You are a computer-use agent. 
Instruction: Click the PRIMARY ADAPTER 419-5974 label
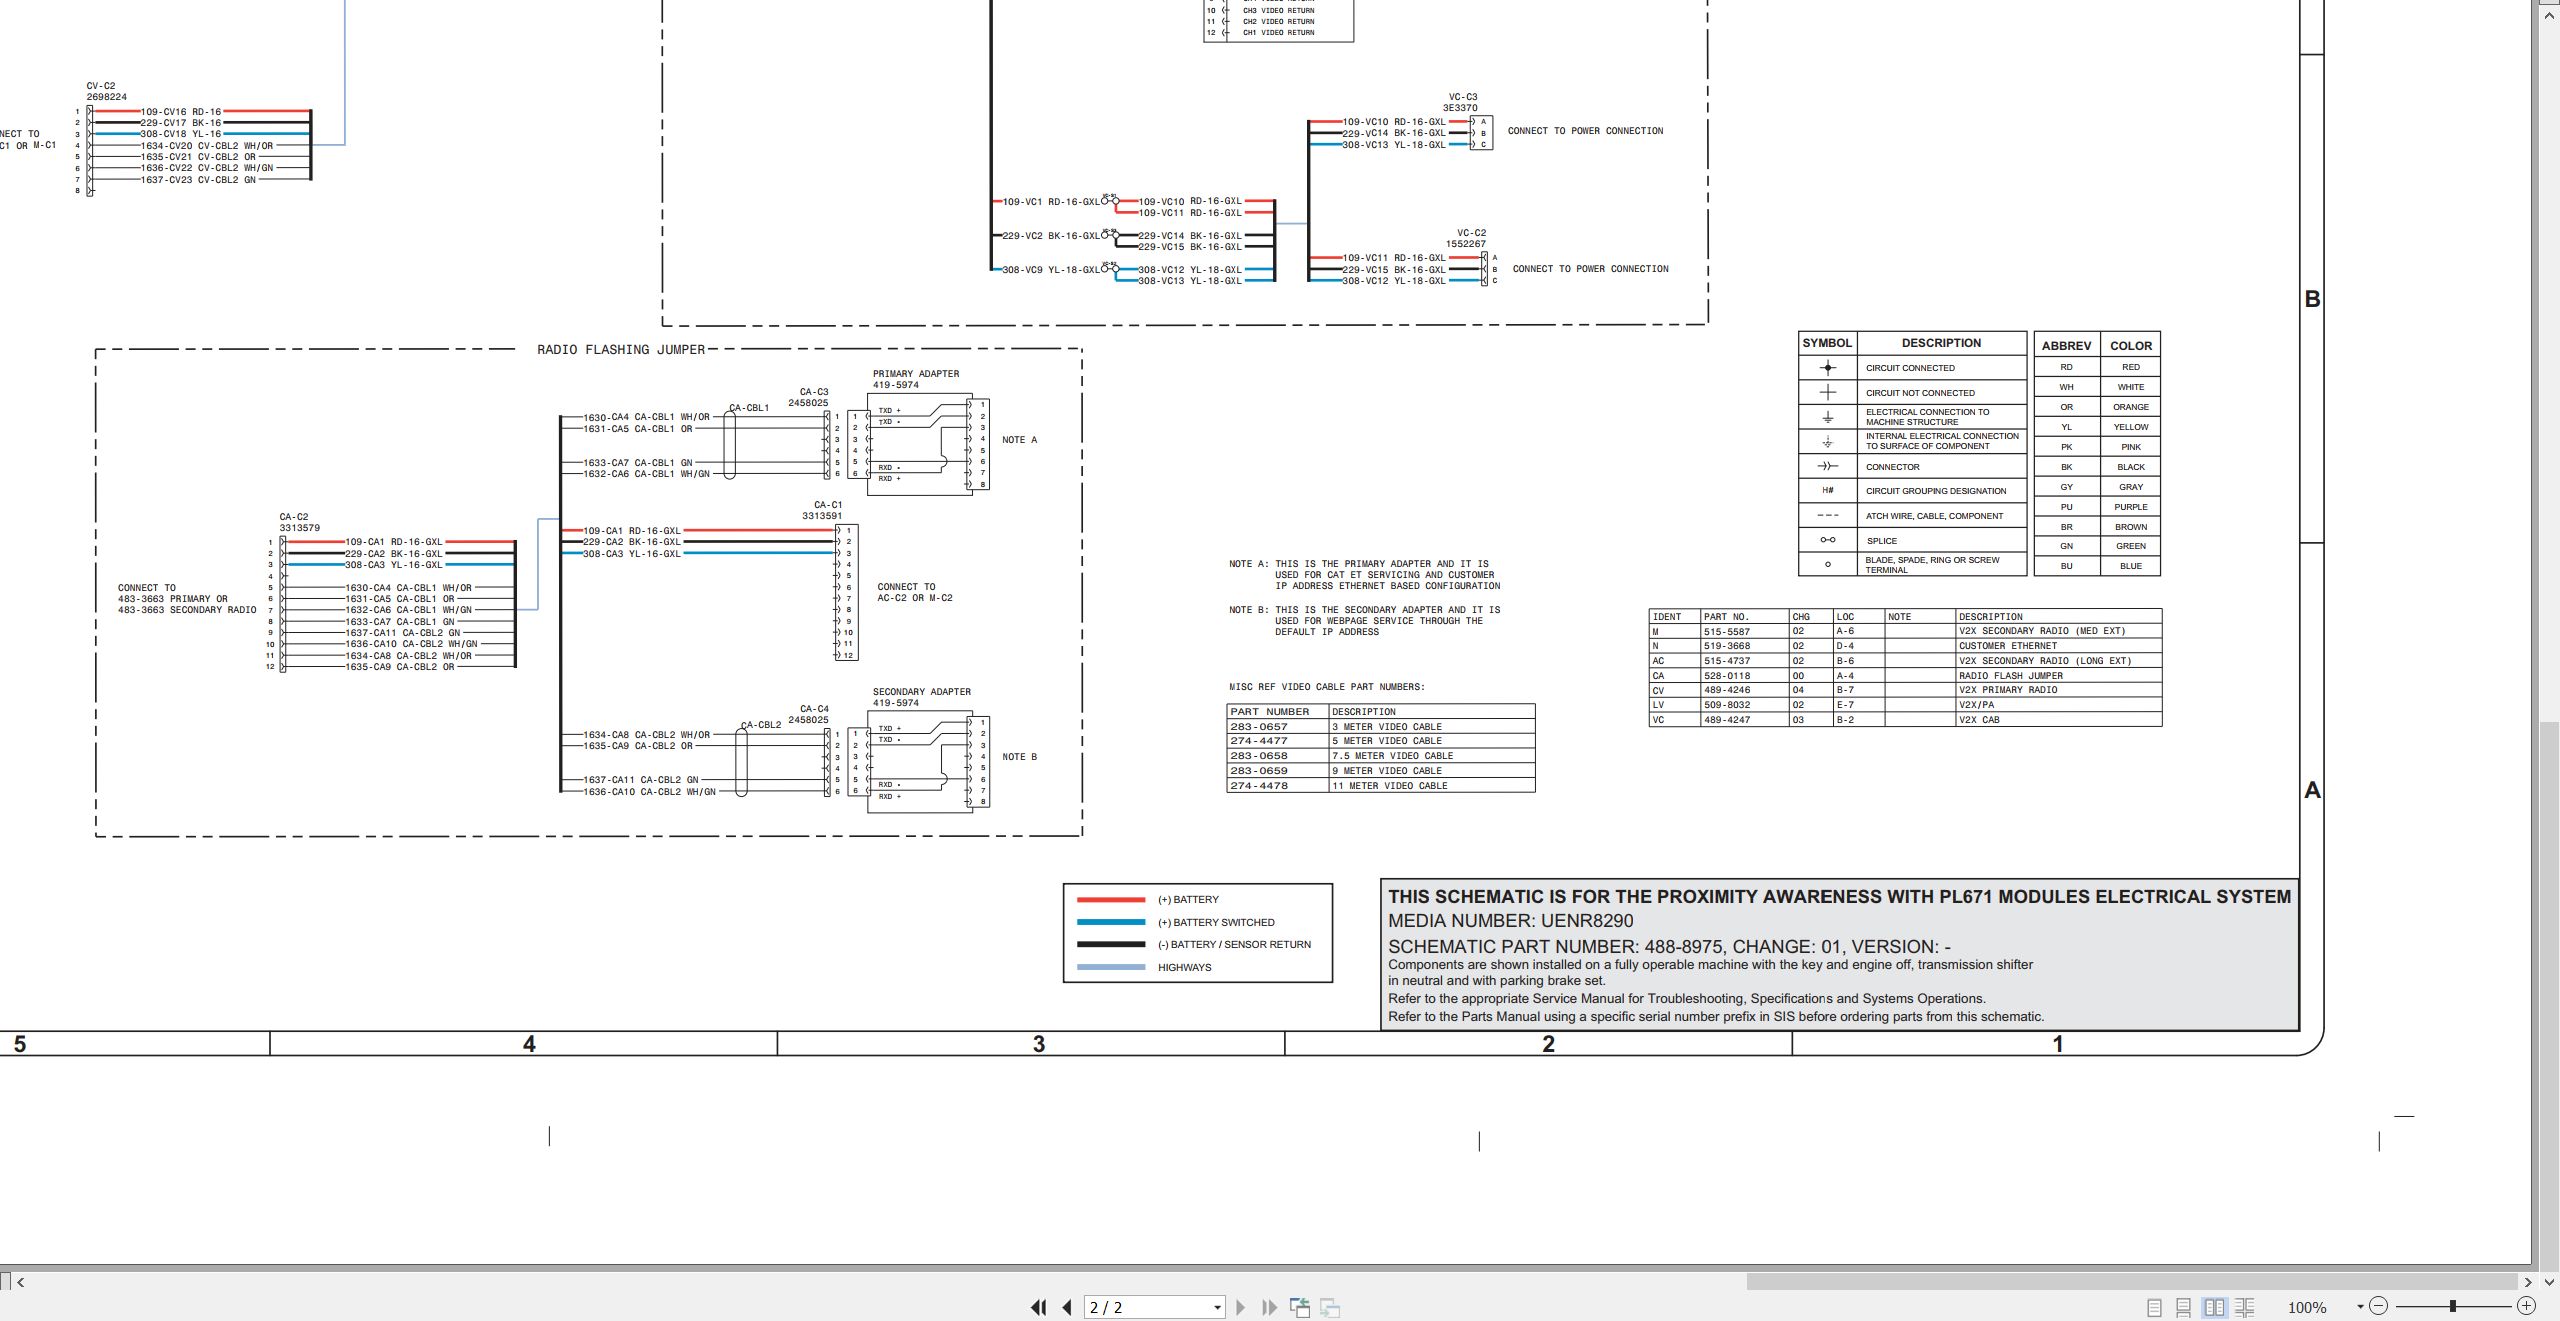tap(915, 379)
